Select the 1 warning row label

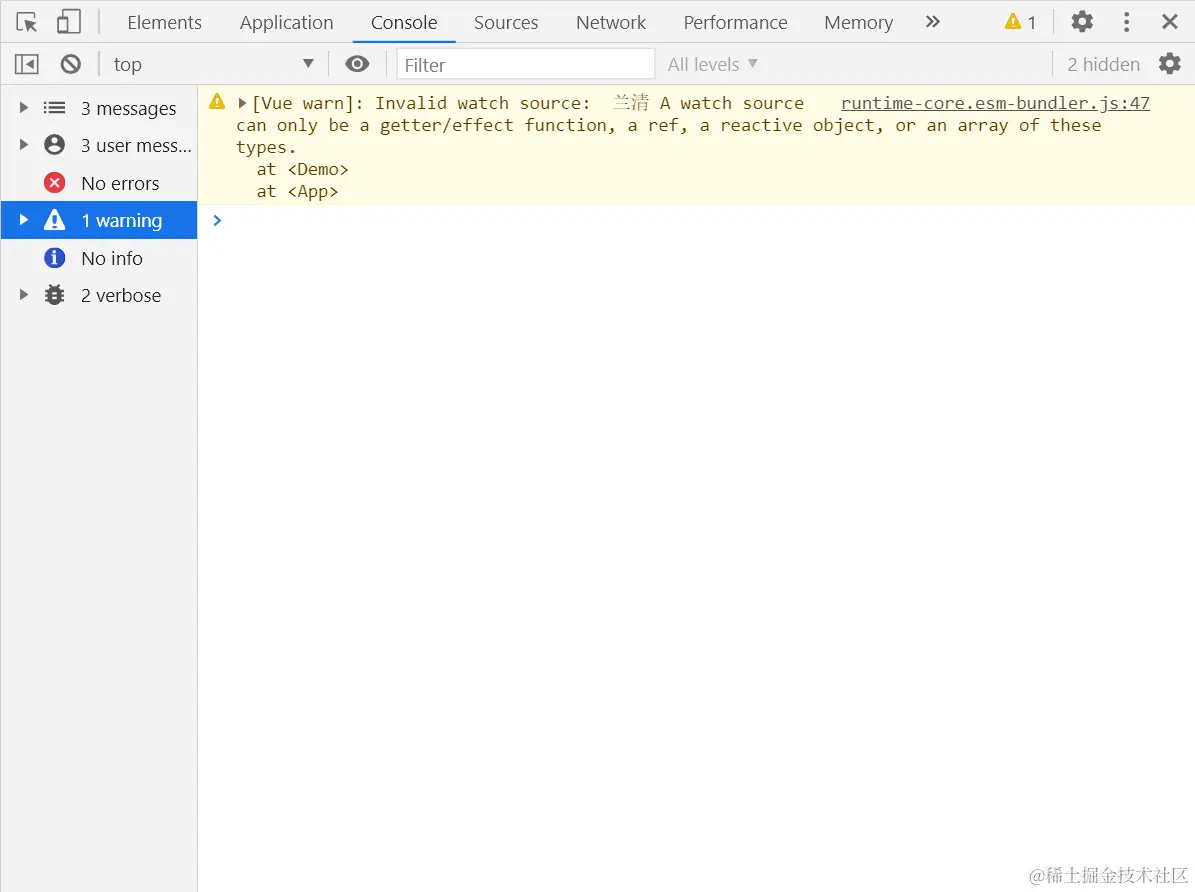(122, 221)
